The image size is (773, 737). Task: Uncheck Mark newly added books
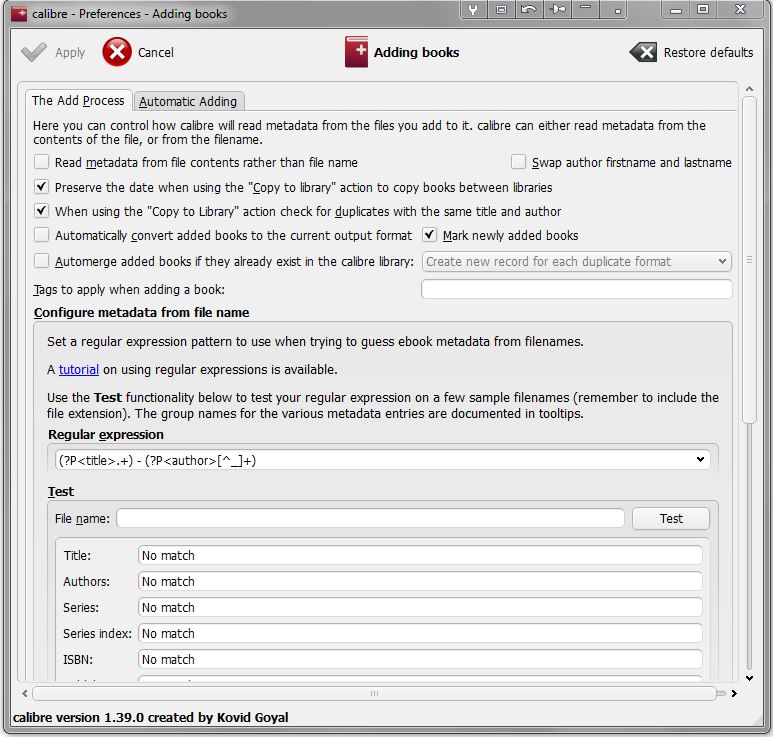pos(429,235)
